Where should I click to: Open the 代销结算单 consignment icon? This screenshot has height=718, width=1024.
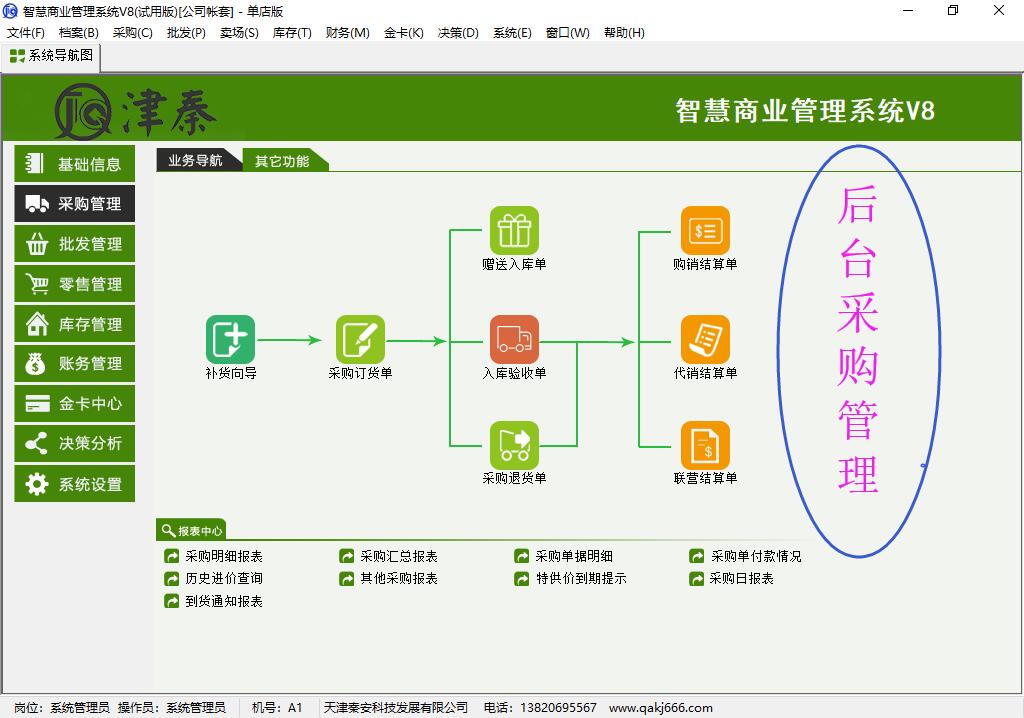(705, 340)
